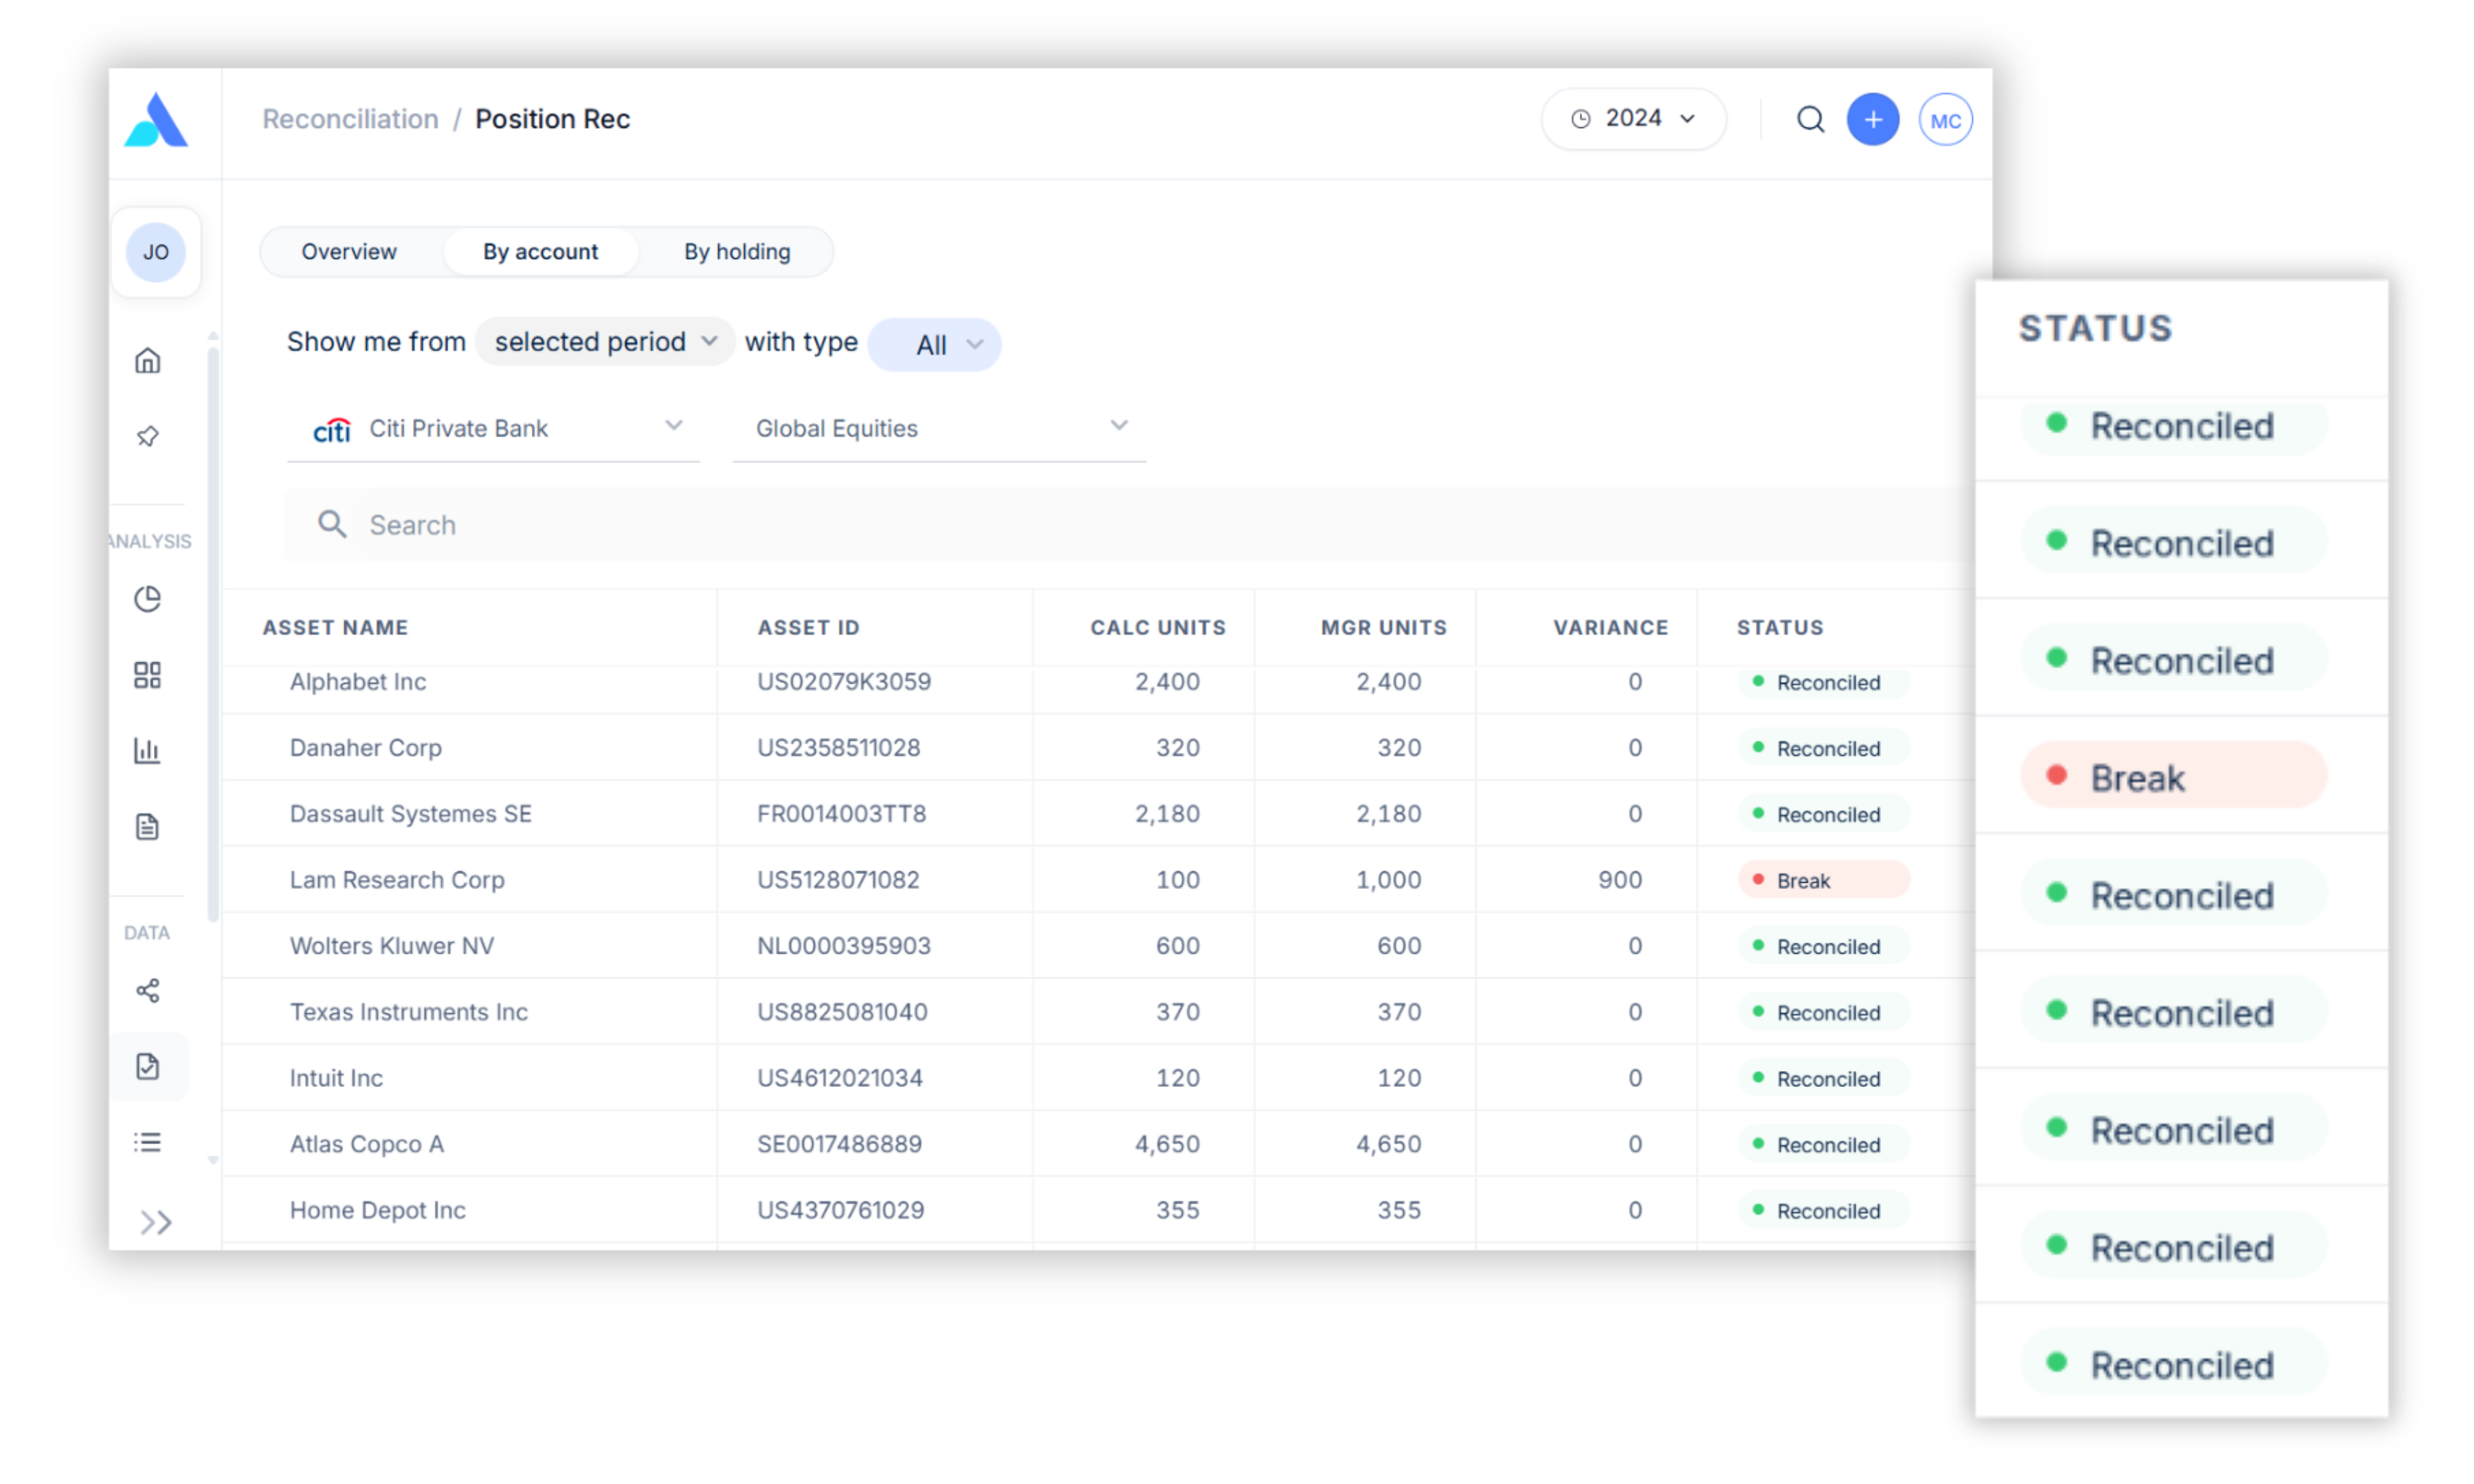This screenshot has width=2474, height=1484.
Task: Click the list icon in sidebar
Action: [x=147, y=1142]
